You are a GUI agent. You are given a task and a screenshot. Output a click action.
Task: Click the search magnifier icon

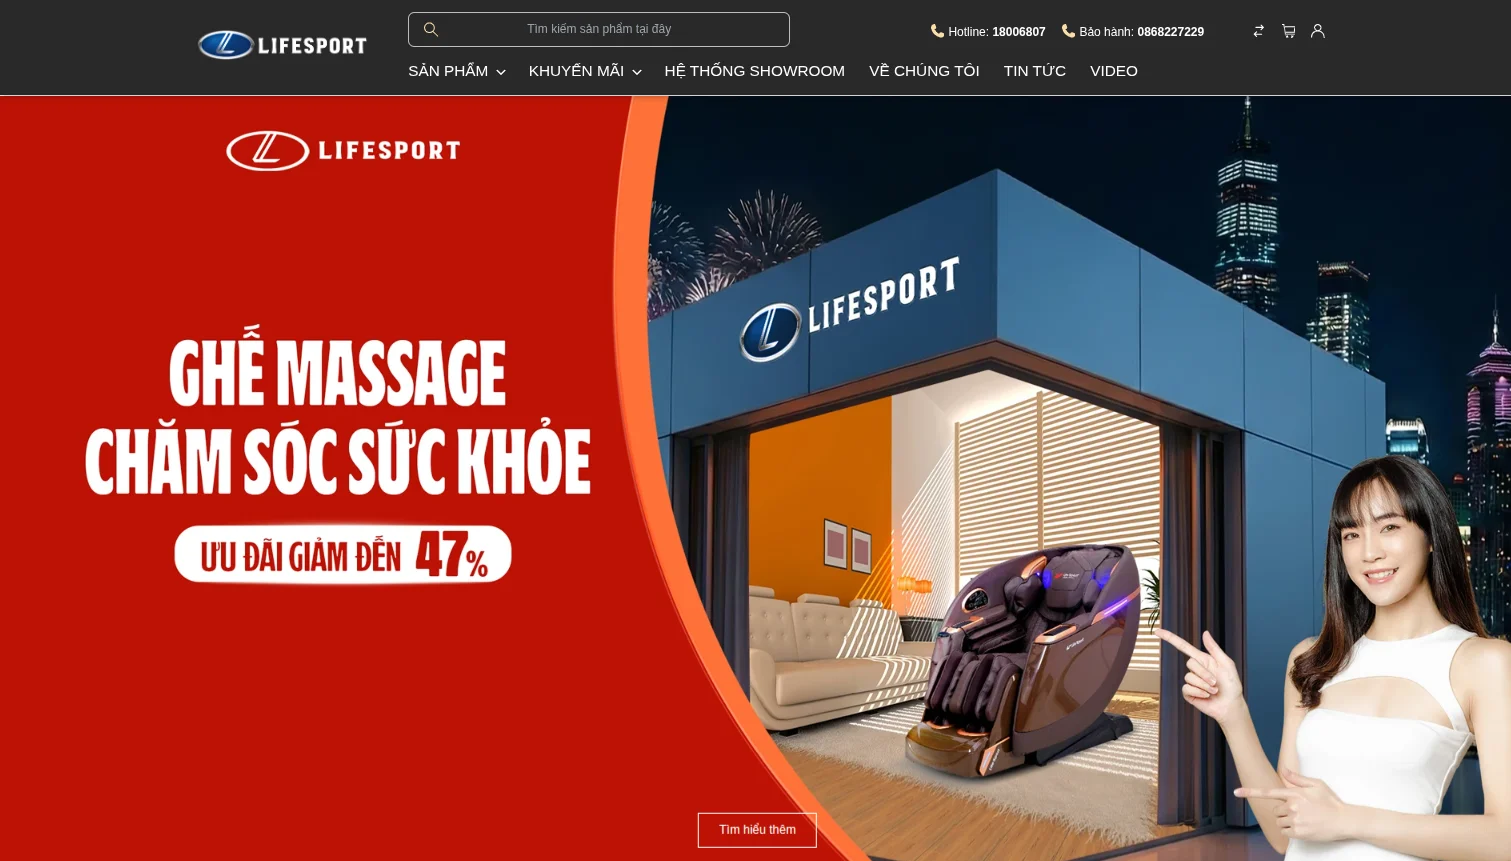click(x=430, y=29)
